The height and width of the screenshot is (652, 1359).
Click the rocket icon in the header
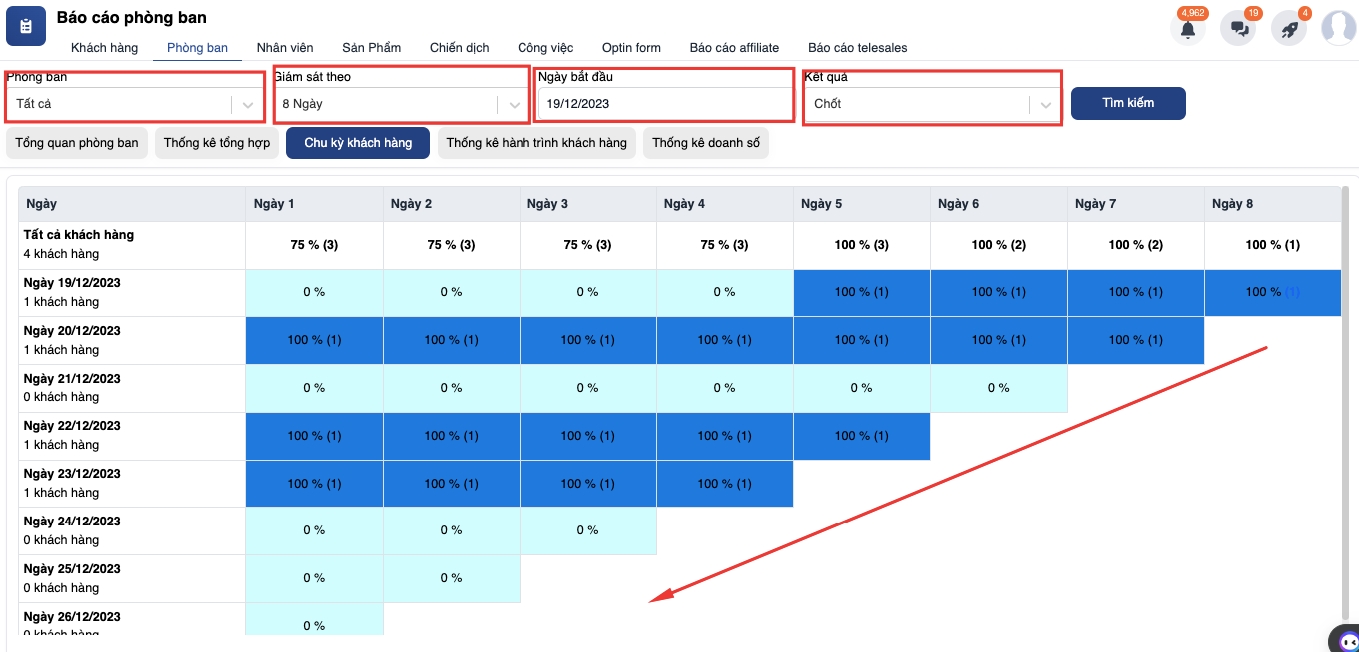pos(1289,28)
